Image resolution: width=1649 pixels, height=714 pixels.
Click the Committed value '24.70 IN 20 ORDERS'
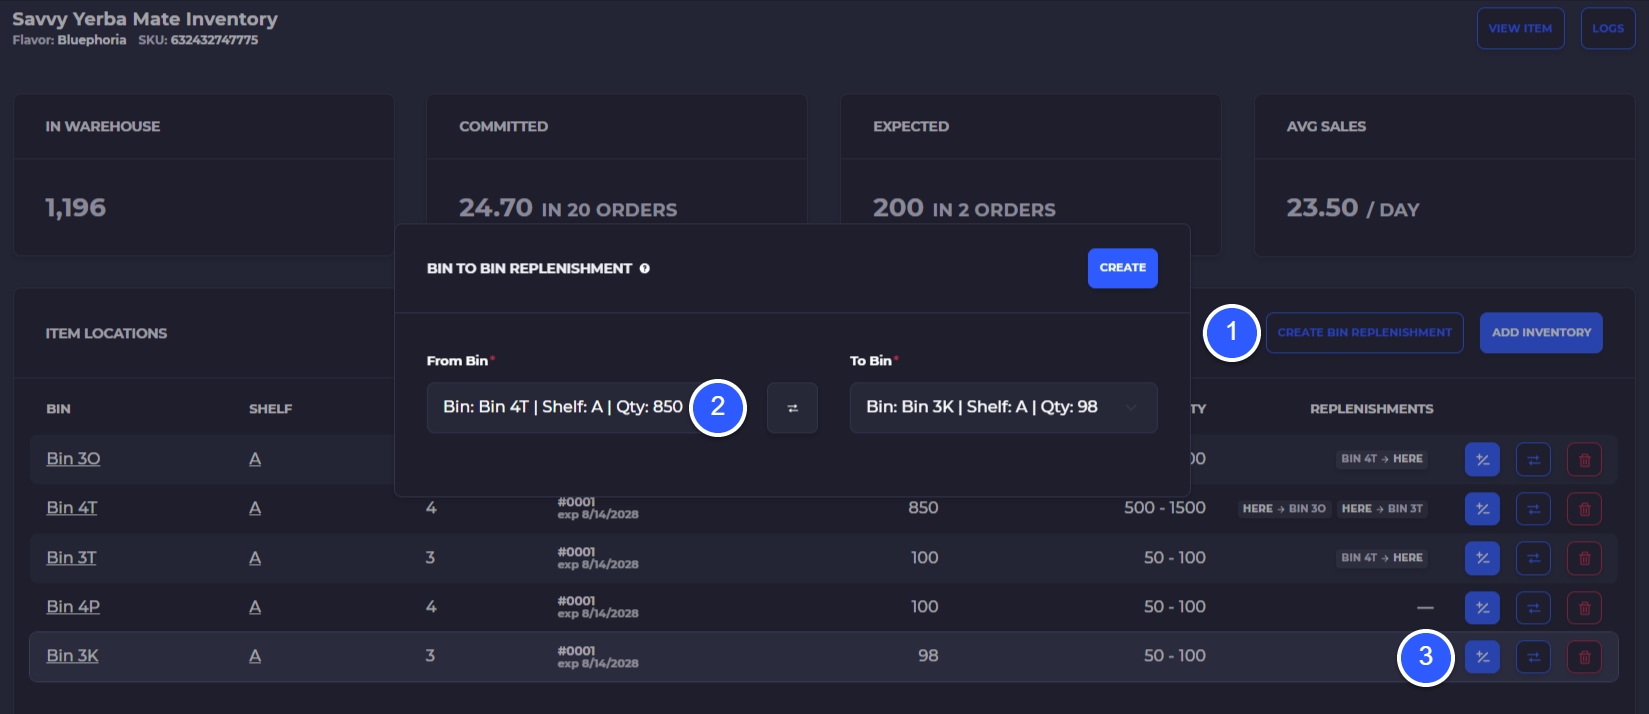568,208
